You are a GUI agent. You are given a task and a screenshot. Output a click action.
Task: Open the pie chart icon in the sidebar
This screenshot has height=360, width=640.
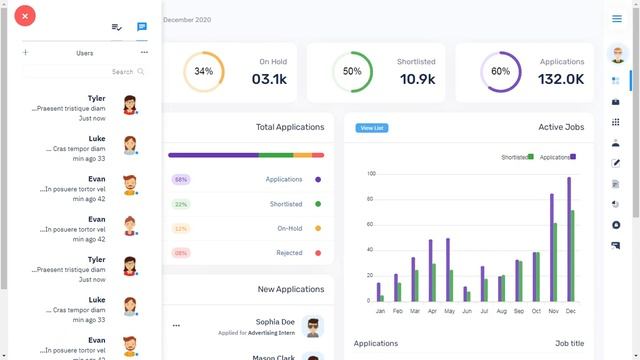pyautogui.click(x=616, y=204)
